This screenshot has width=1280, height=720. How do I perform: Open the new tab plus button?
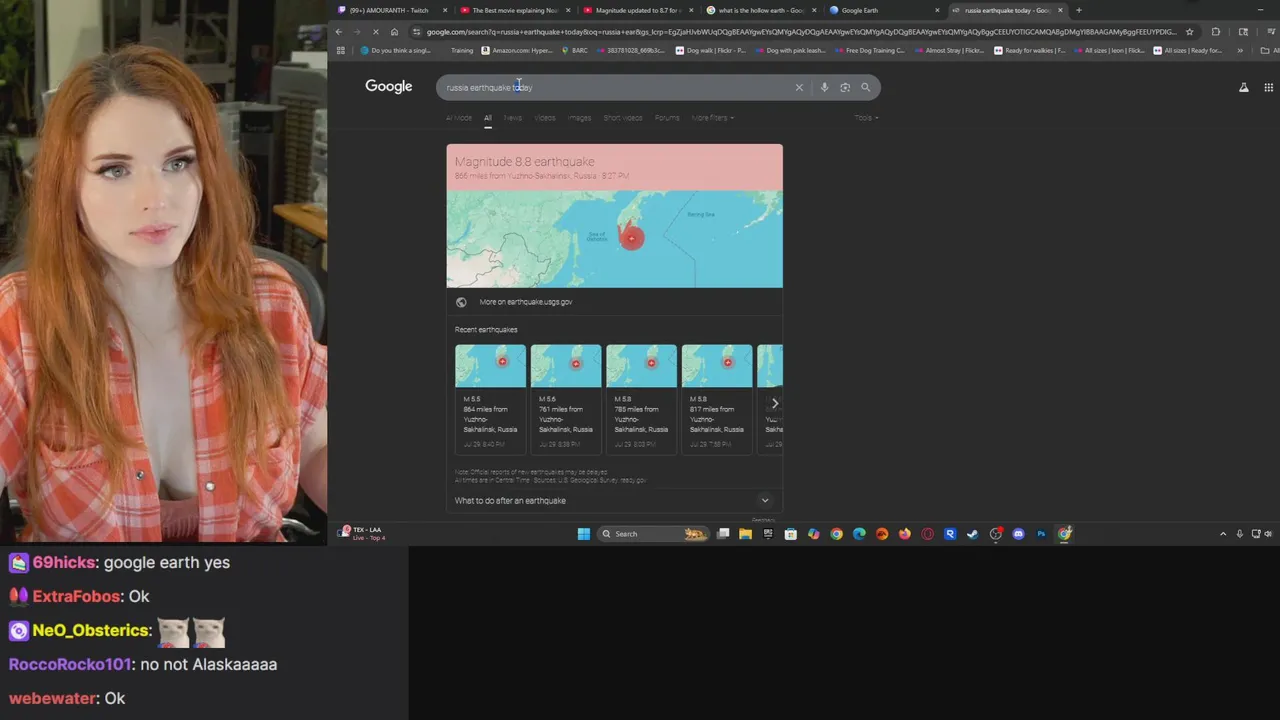(x=1079, y=10)
